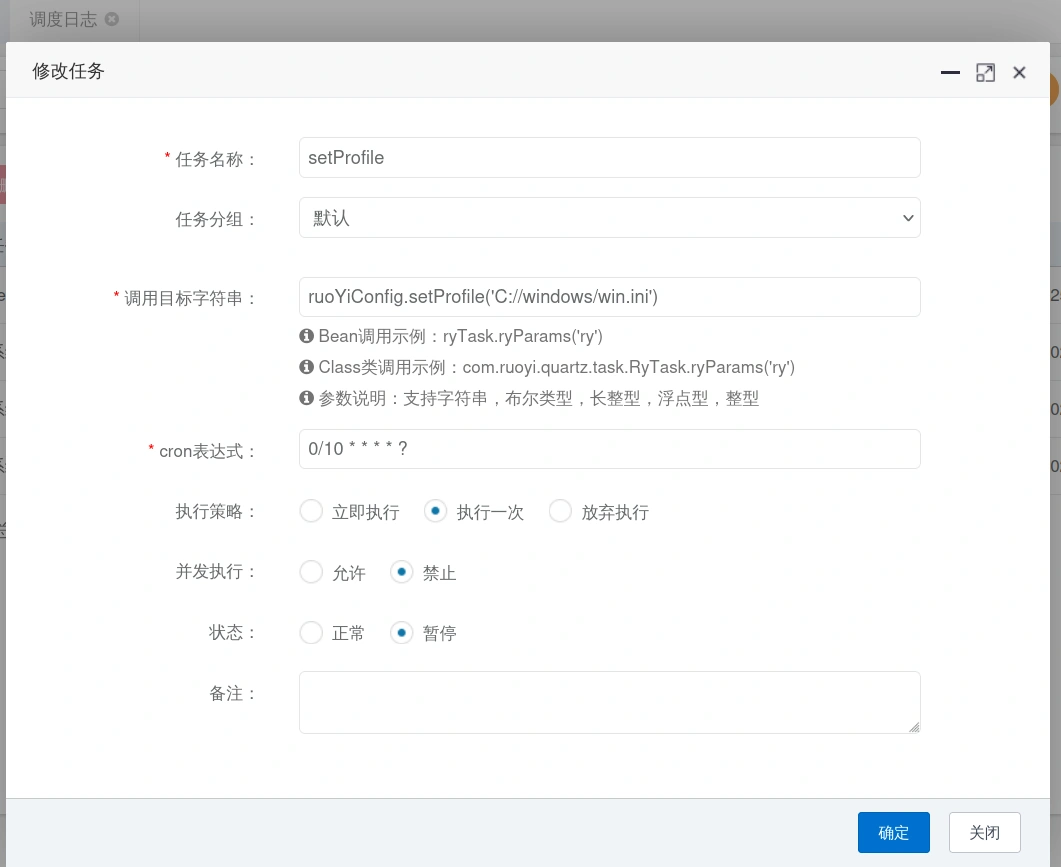The width and height of the screenshot is (1061, 867).
Task: Minimize the 修改任务 dialog
Action: coord(950,73)
